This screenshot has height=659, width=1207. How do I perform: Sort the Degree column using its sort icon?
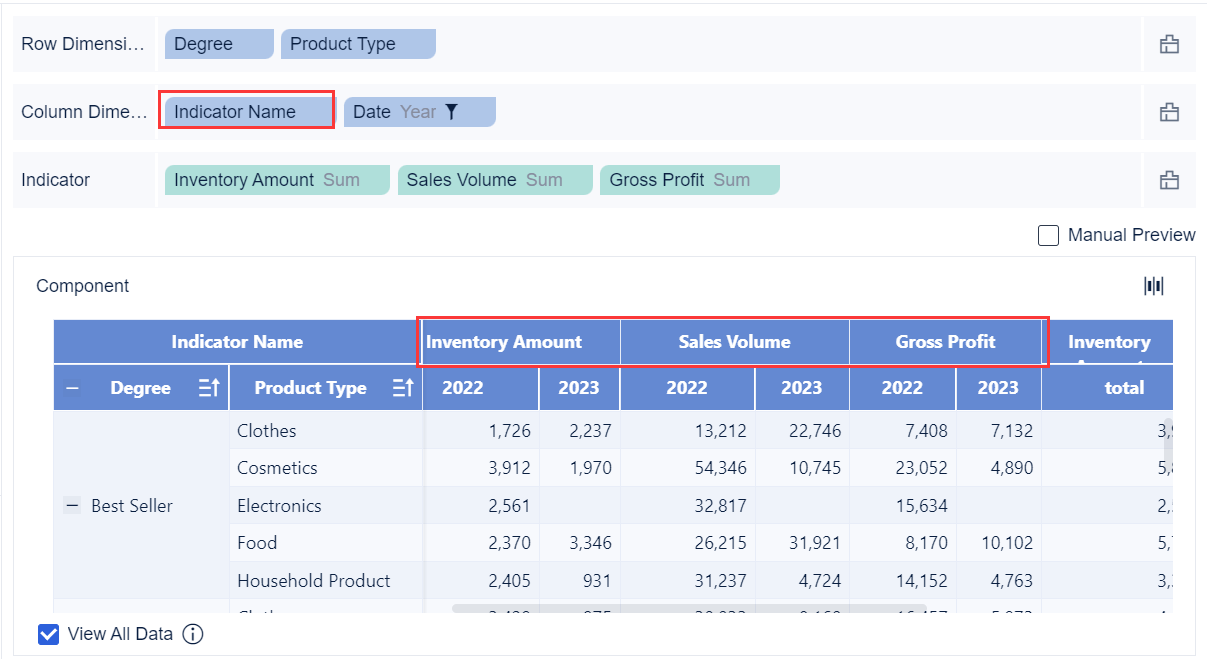209,388
